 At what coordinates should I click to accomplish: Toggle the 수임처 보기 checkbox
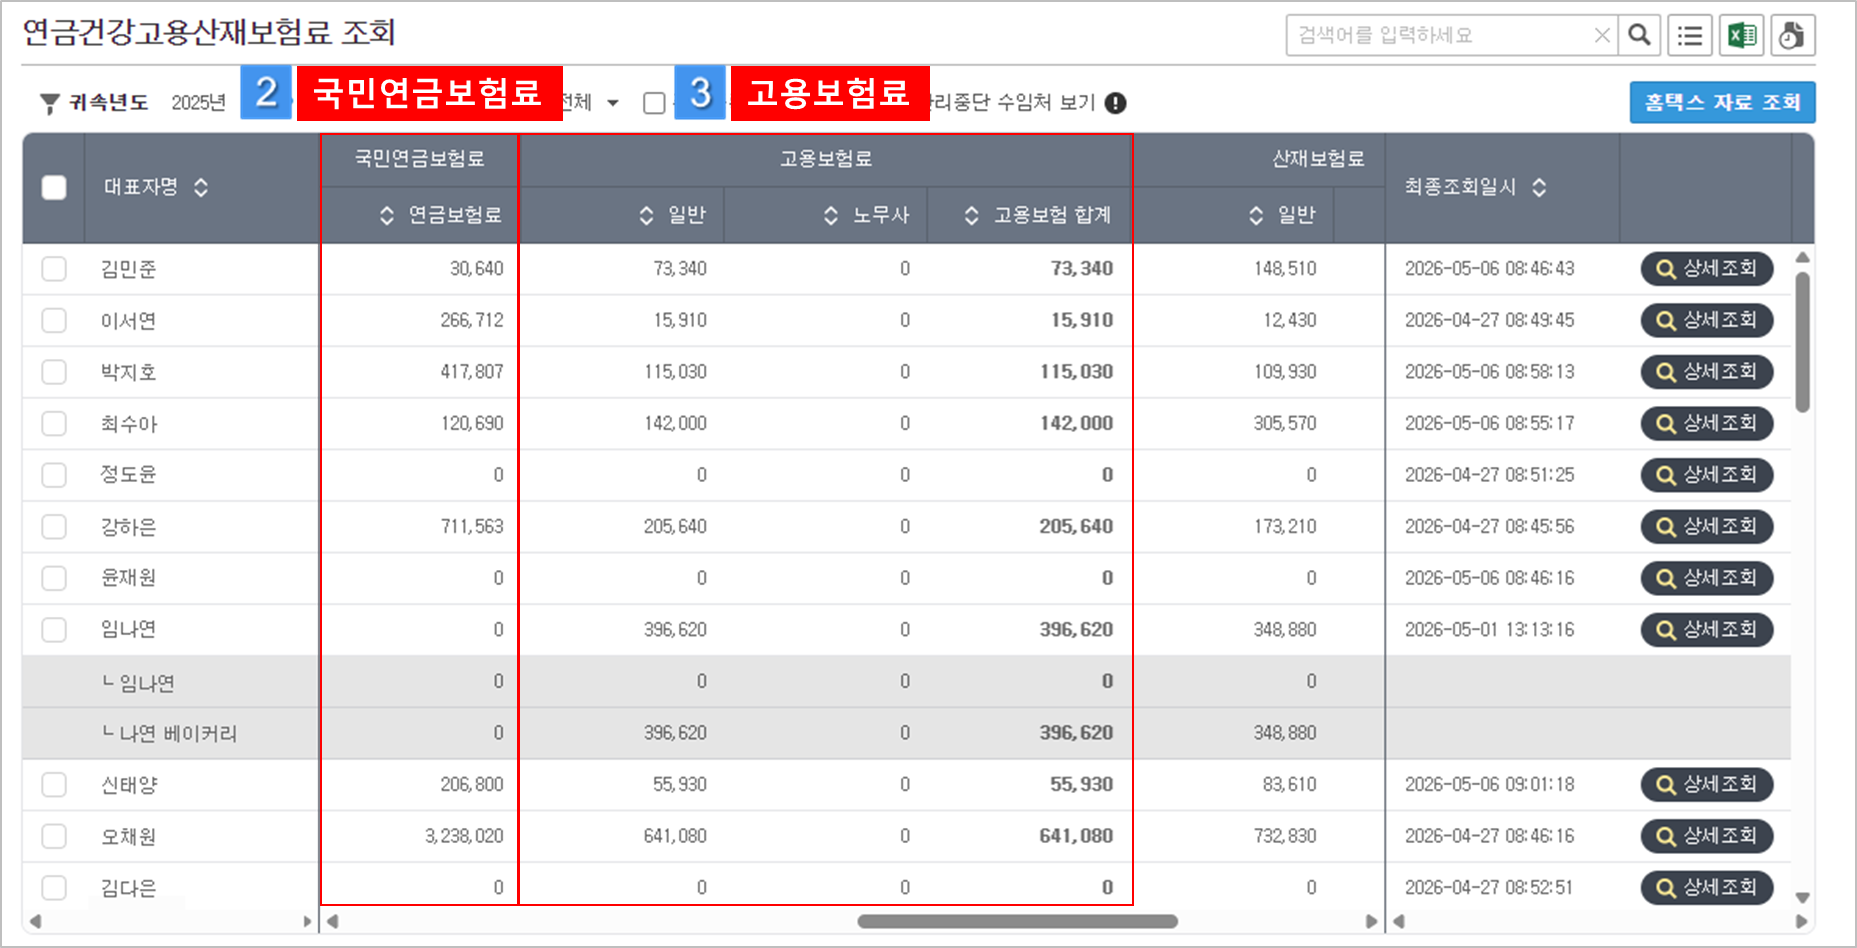point(654,103)
